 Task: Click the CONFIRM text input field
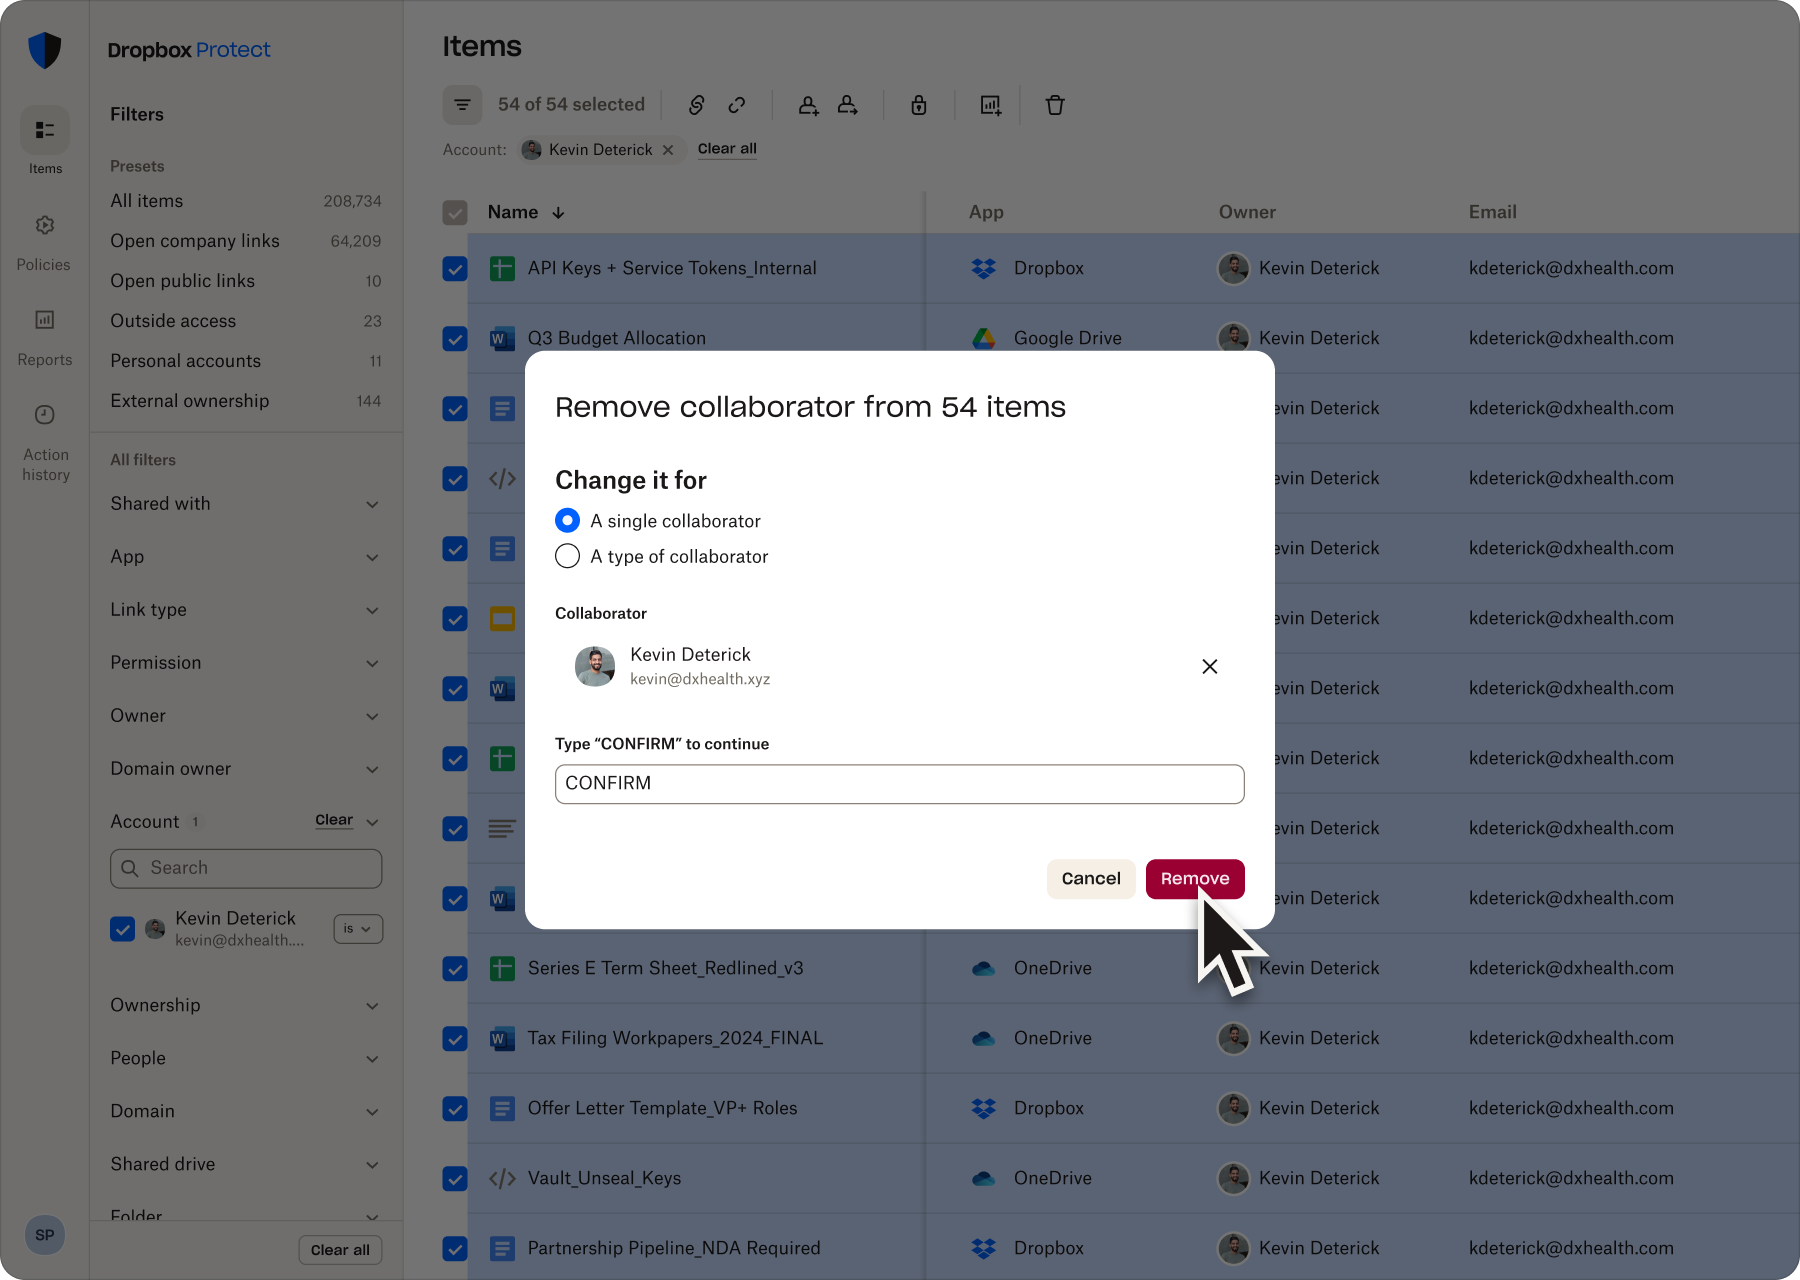pos(900,784)
